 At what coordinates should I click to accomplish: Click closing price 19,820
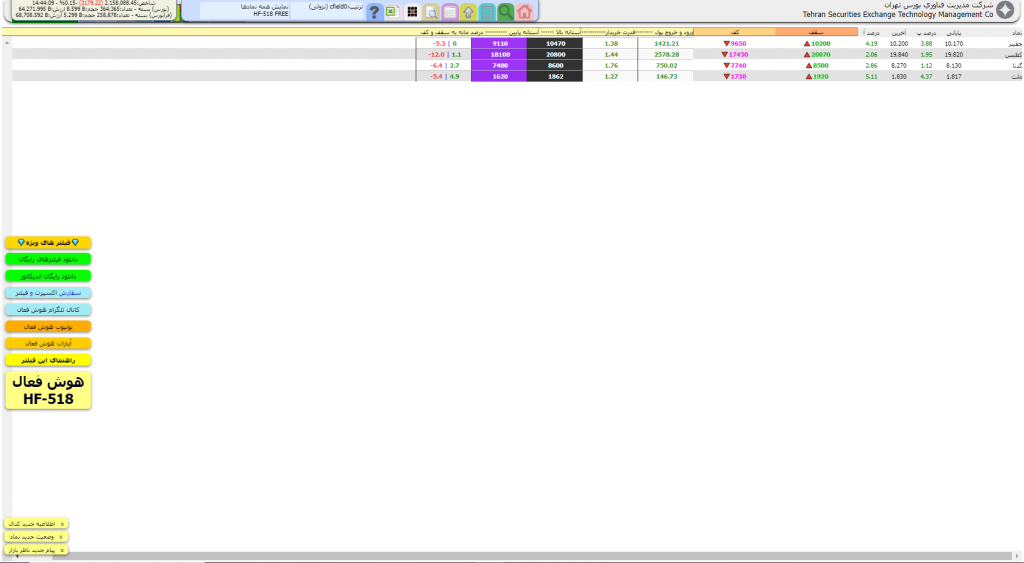953,55
